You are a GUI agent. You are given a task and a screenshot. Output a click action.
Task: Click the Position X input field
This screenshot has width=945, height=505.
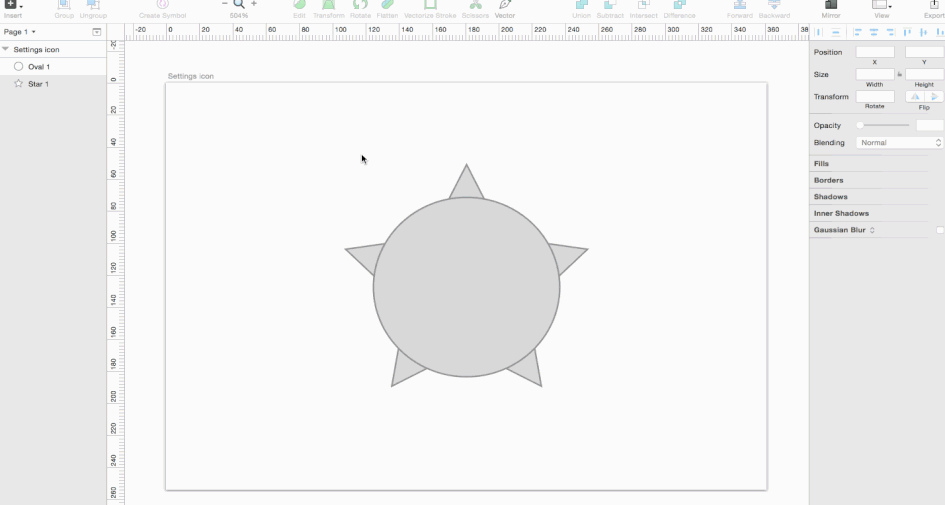coord(874,52)
